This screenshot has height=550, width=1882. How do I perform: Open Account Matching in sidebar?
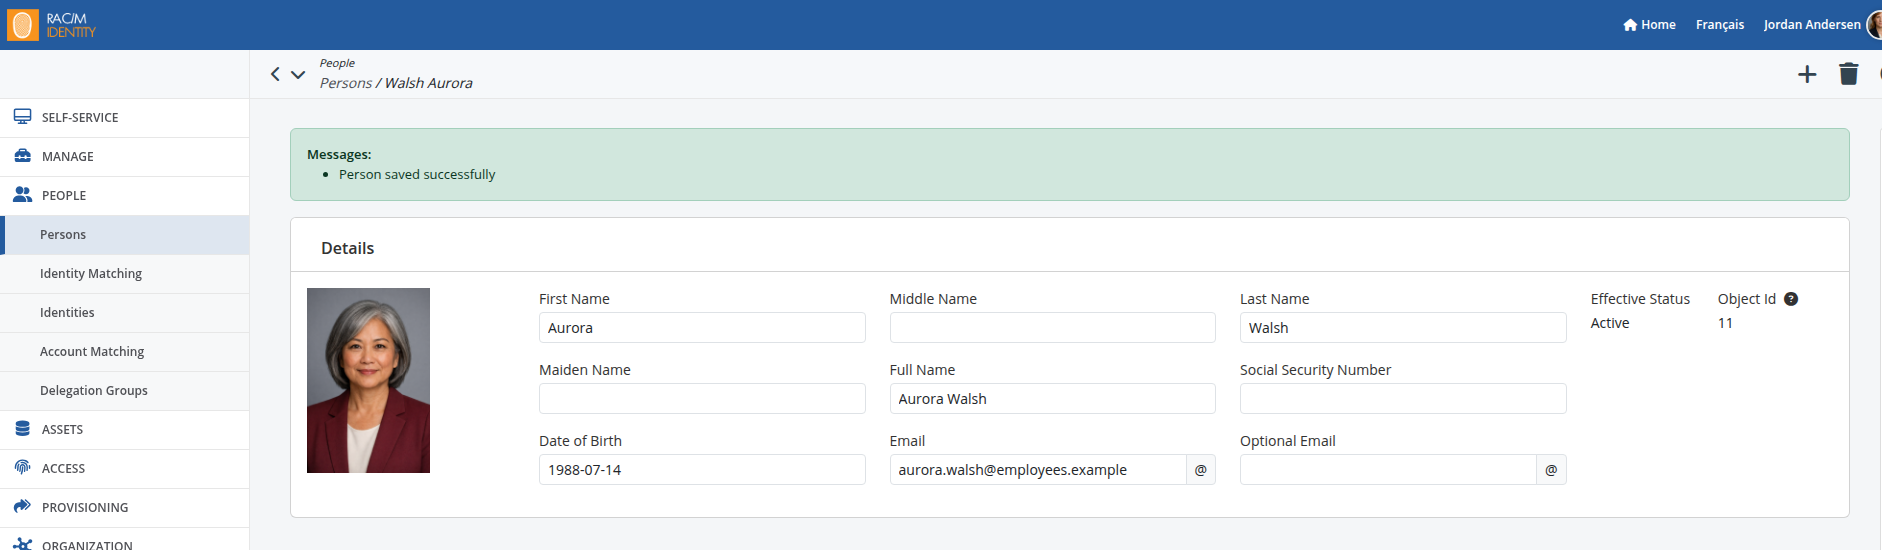[125, 352]
